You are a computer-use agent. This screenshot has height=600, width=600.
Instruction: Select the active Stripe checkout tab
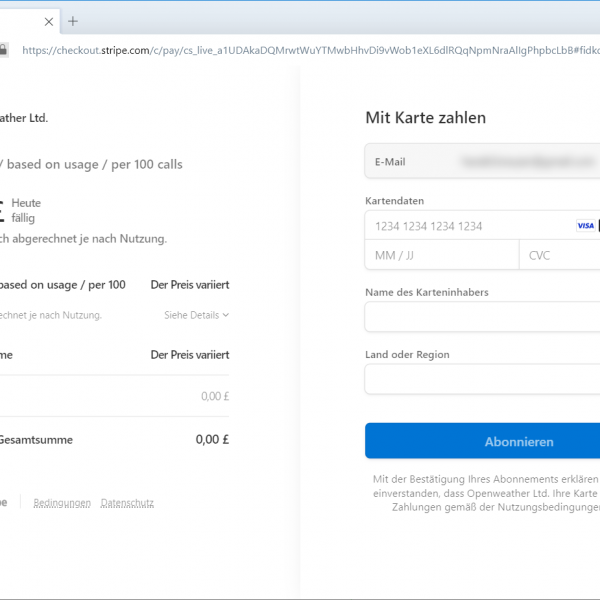[x=20, y=21]
